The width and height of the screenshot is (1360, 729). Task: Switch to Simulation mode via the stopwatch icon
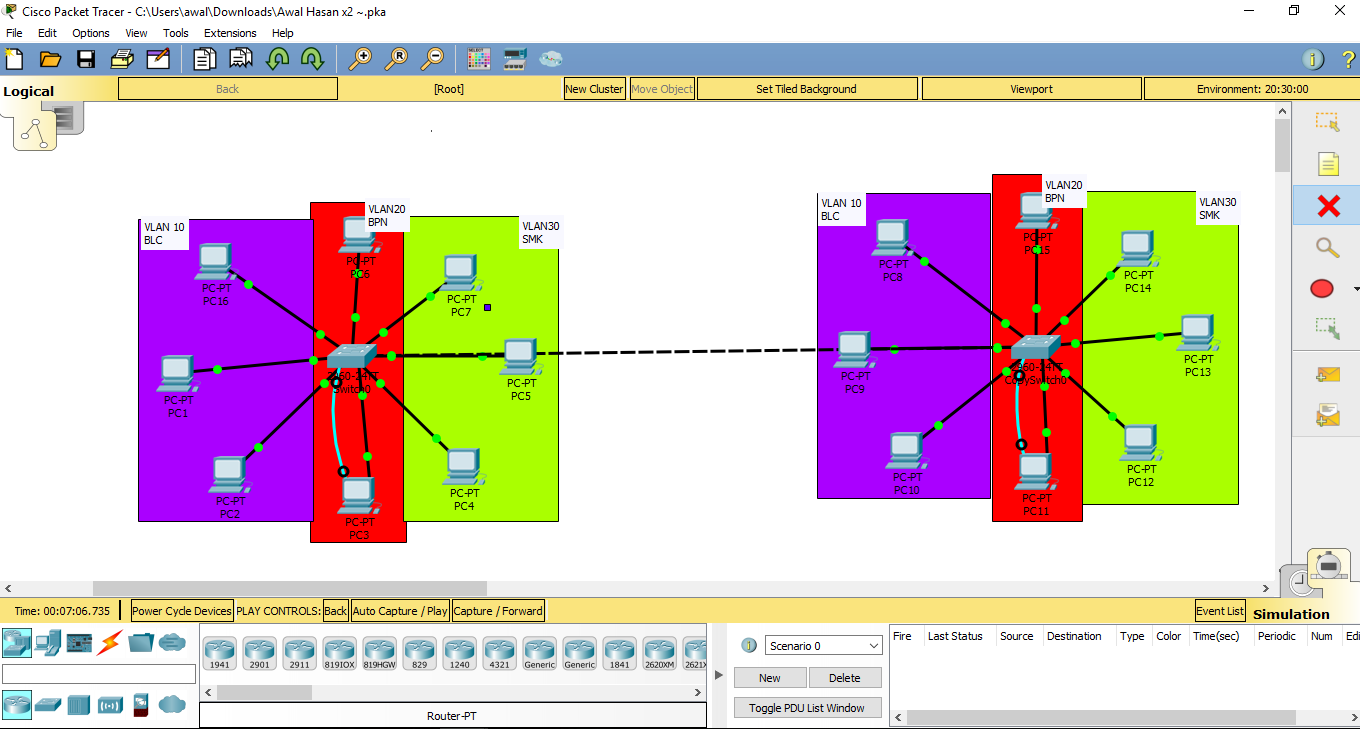click(x=1328, y=566)
